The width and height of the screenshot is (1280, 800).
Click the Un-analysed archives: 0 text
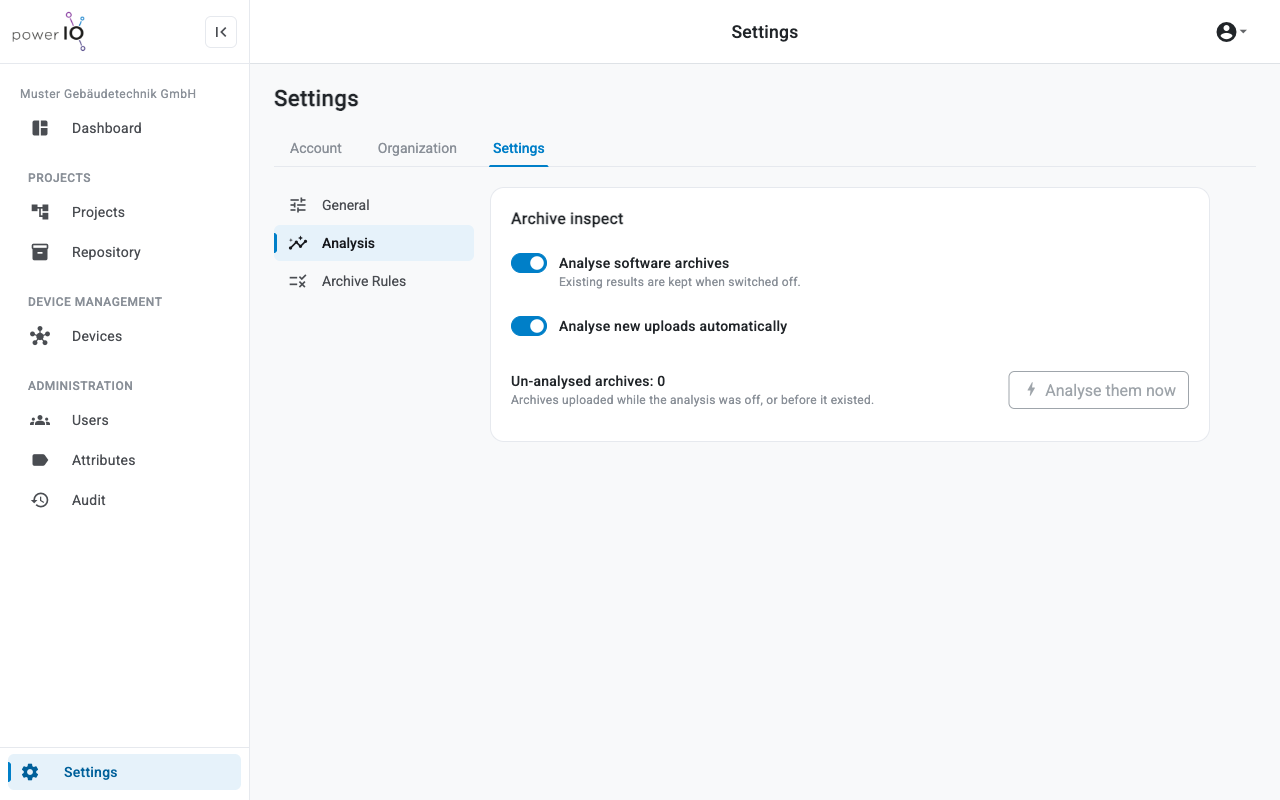click(588, 381)
